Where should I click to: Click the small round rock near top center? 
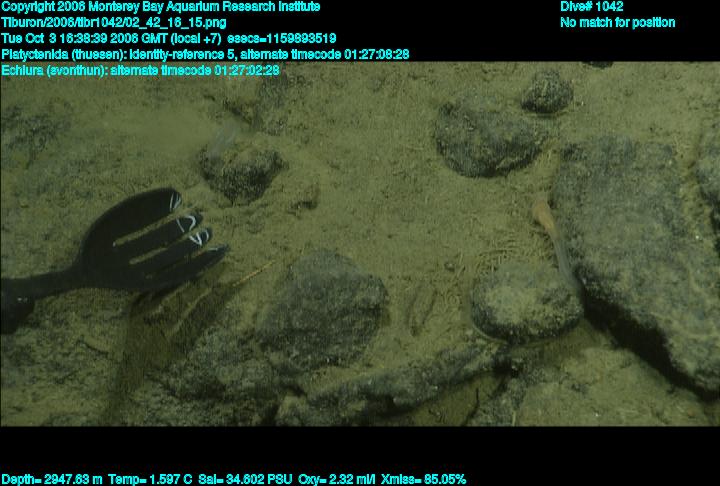tap(547, 92)
